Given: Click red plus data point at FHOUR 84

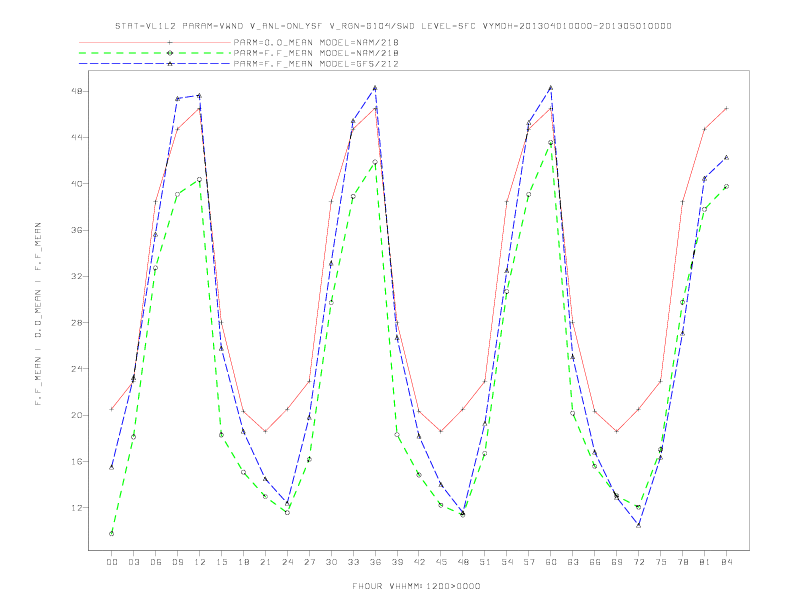Looking at the screenshot, I should [x=726, y=109].
